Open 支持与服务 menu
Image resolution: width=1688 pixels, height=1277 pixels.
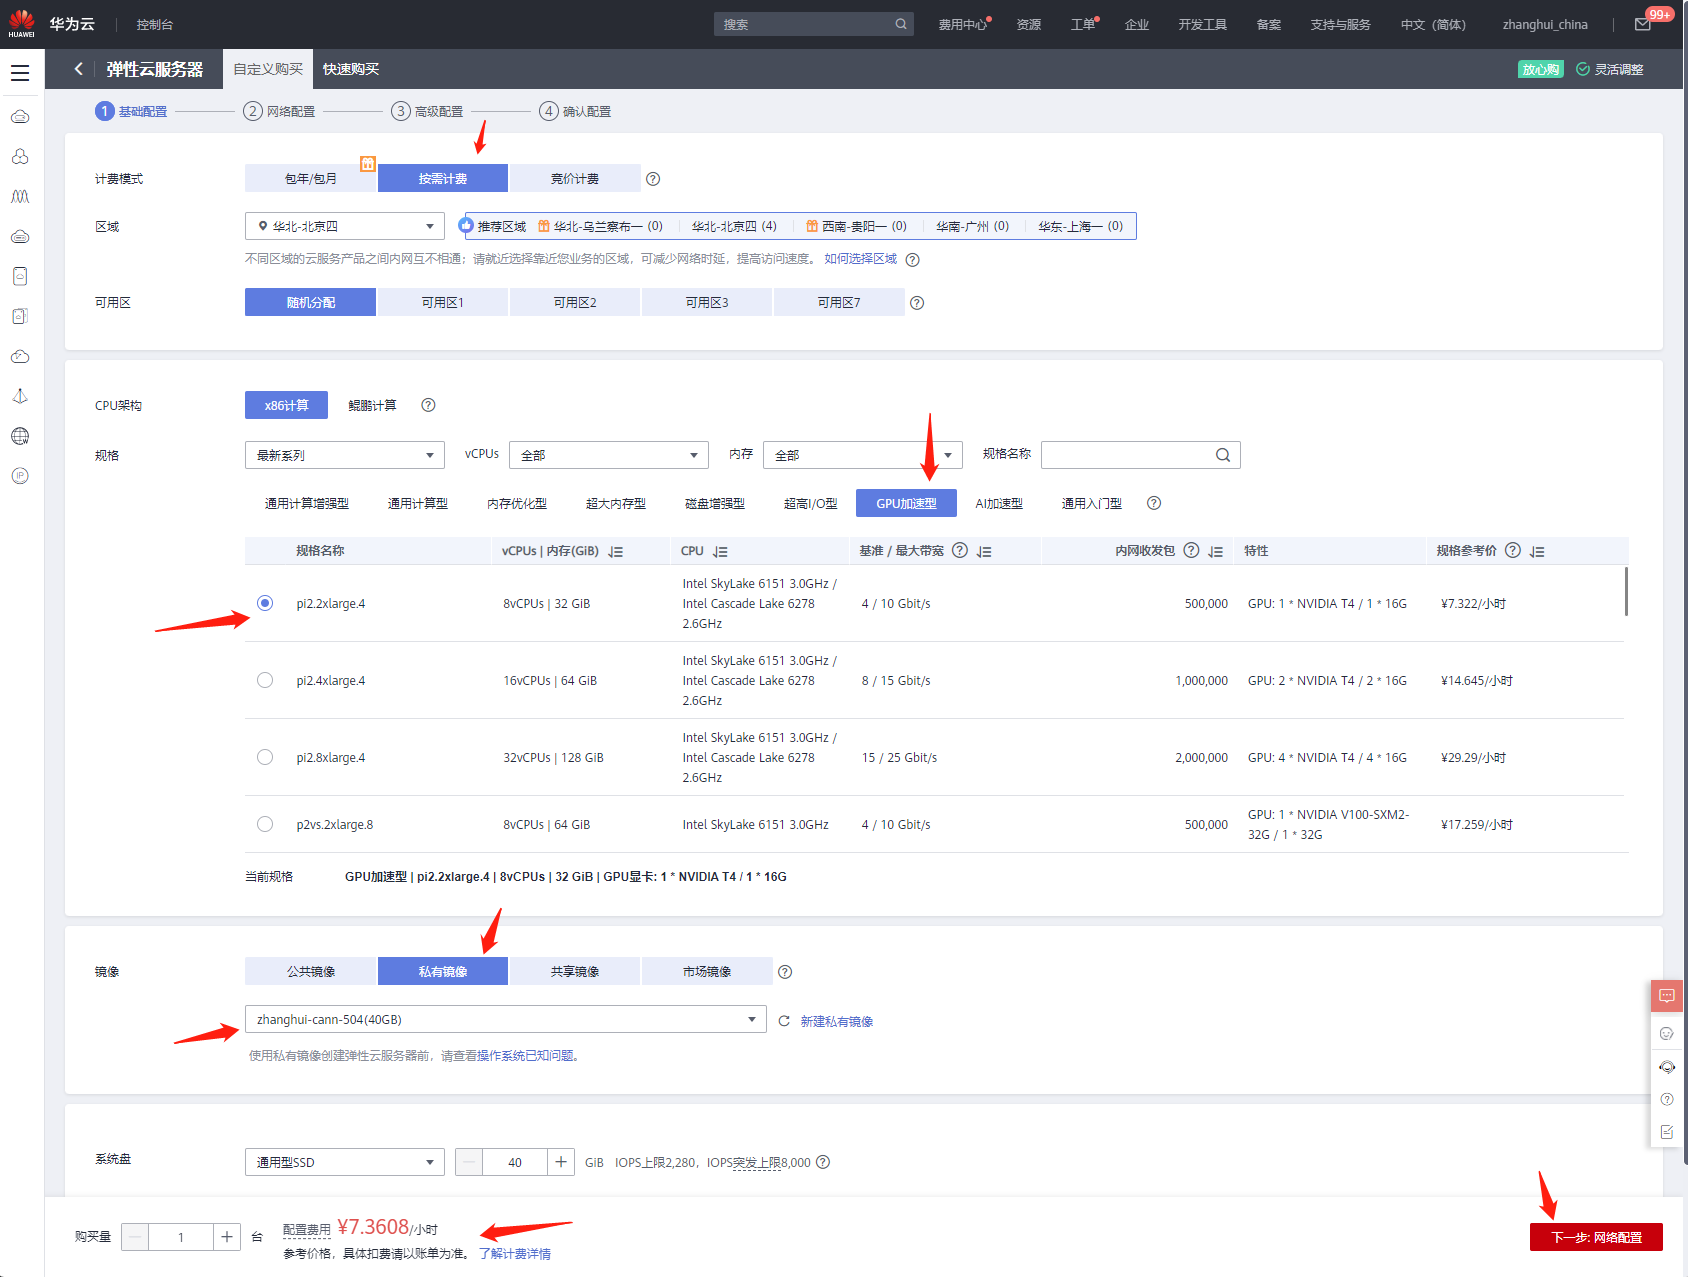pos(1340,24)
